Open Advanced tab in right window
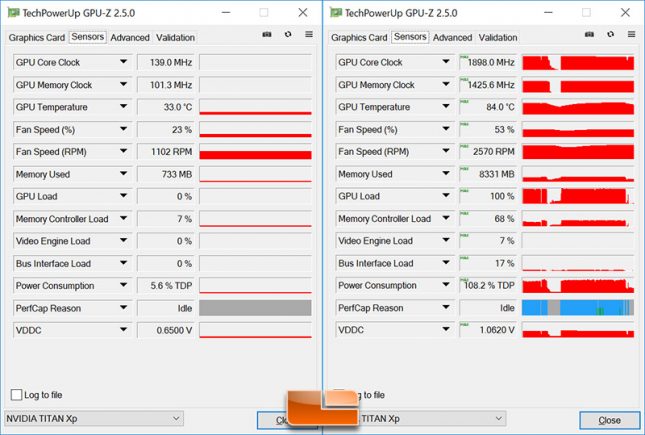This screenshot has height=435, width=645. (452, 37)
